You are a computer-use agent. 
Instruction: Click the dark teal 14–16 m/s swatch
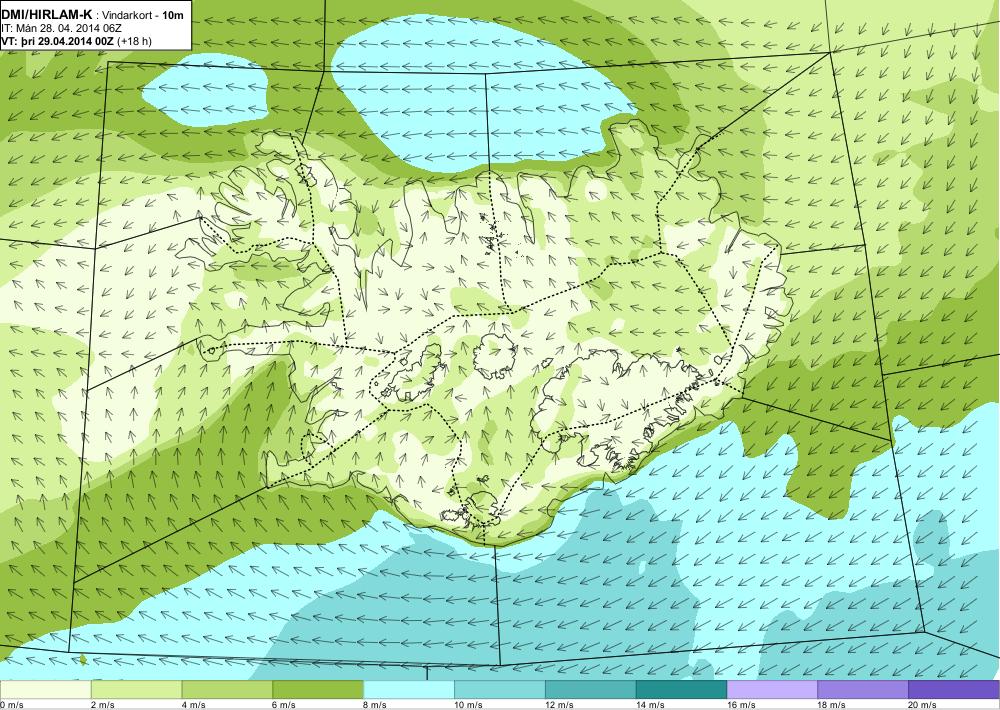click(682, 690)
